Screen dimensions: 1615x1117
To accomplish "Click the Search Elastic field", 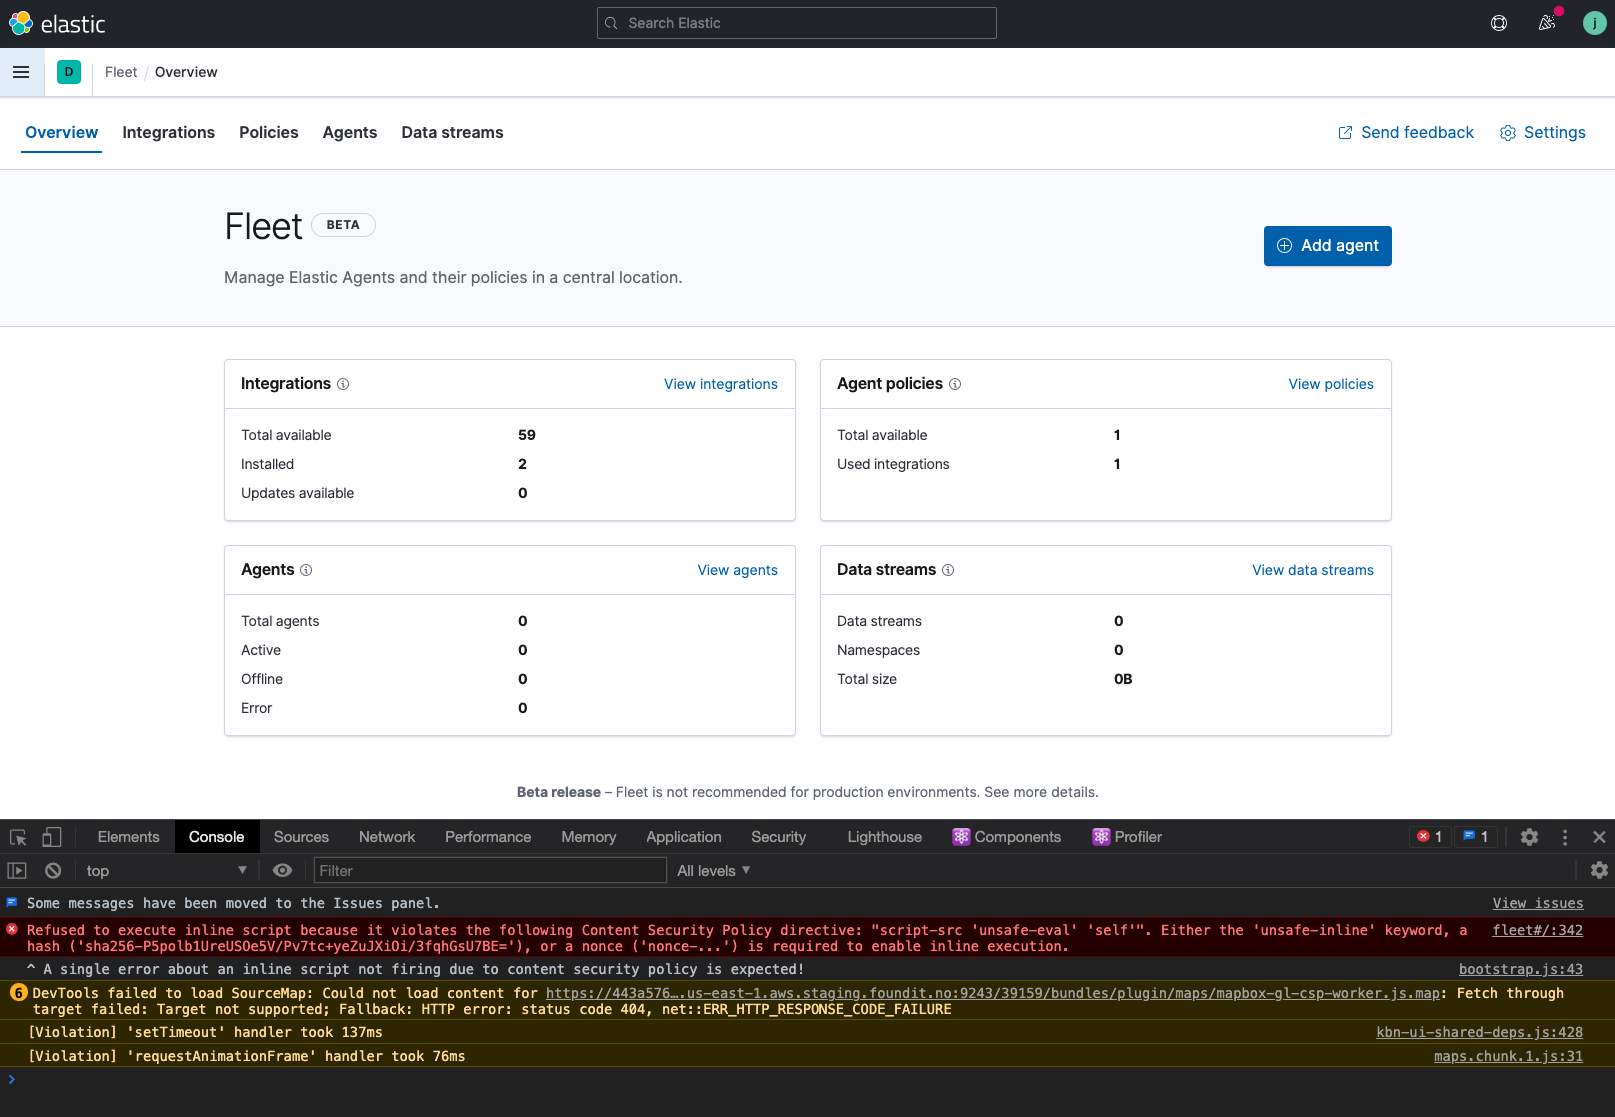I will [x=797, y=23].
